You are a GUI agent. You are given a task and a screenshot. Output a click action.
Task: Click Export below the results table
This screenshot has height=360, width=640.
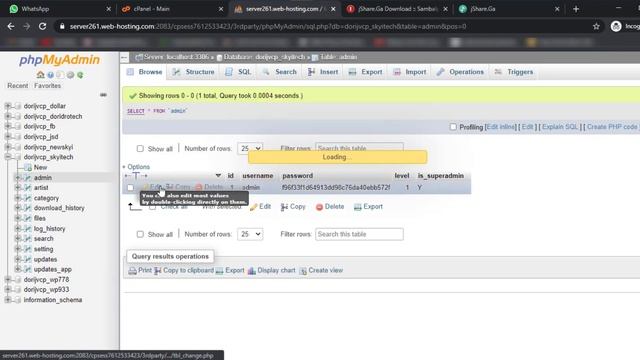368,207
